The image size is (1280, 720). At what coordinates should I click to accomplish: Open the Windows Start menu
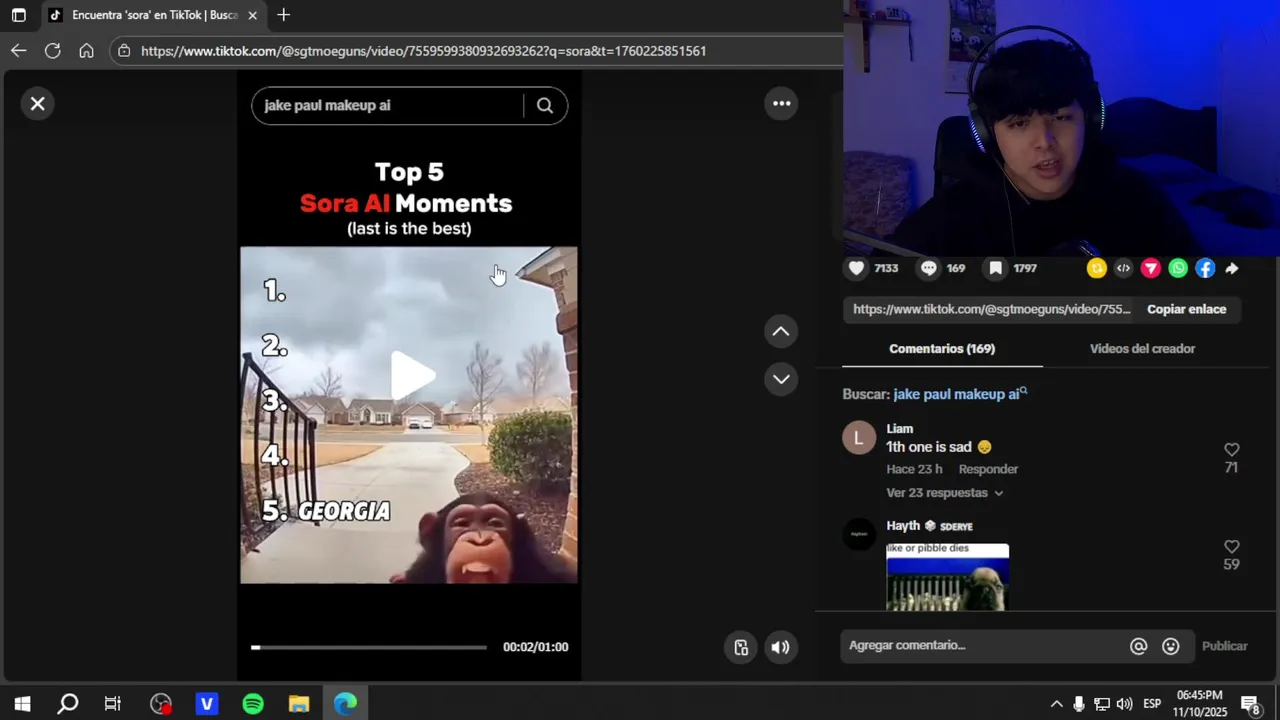pos(22,704)
